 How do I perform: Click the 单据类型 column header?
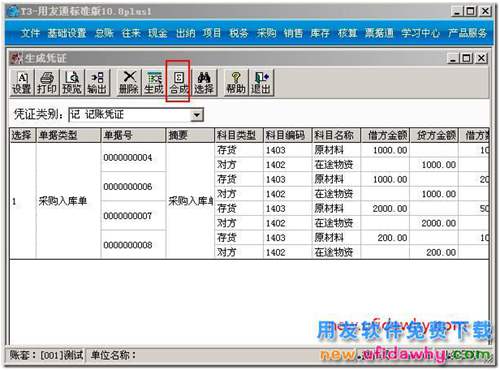coord(68,135)
